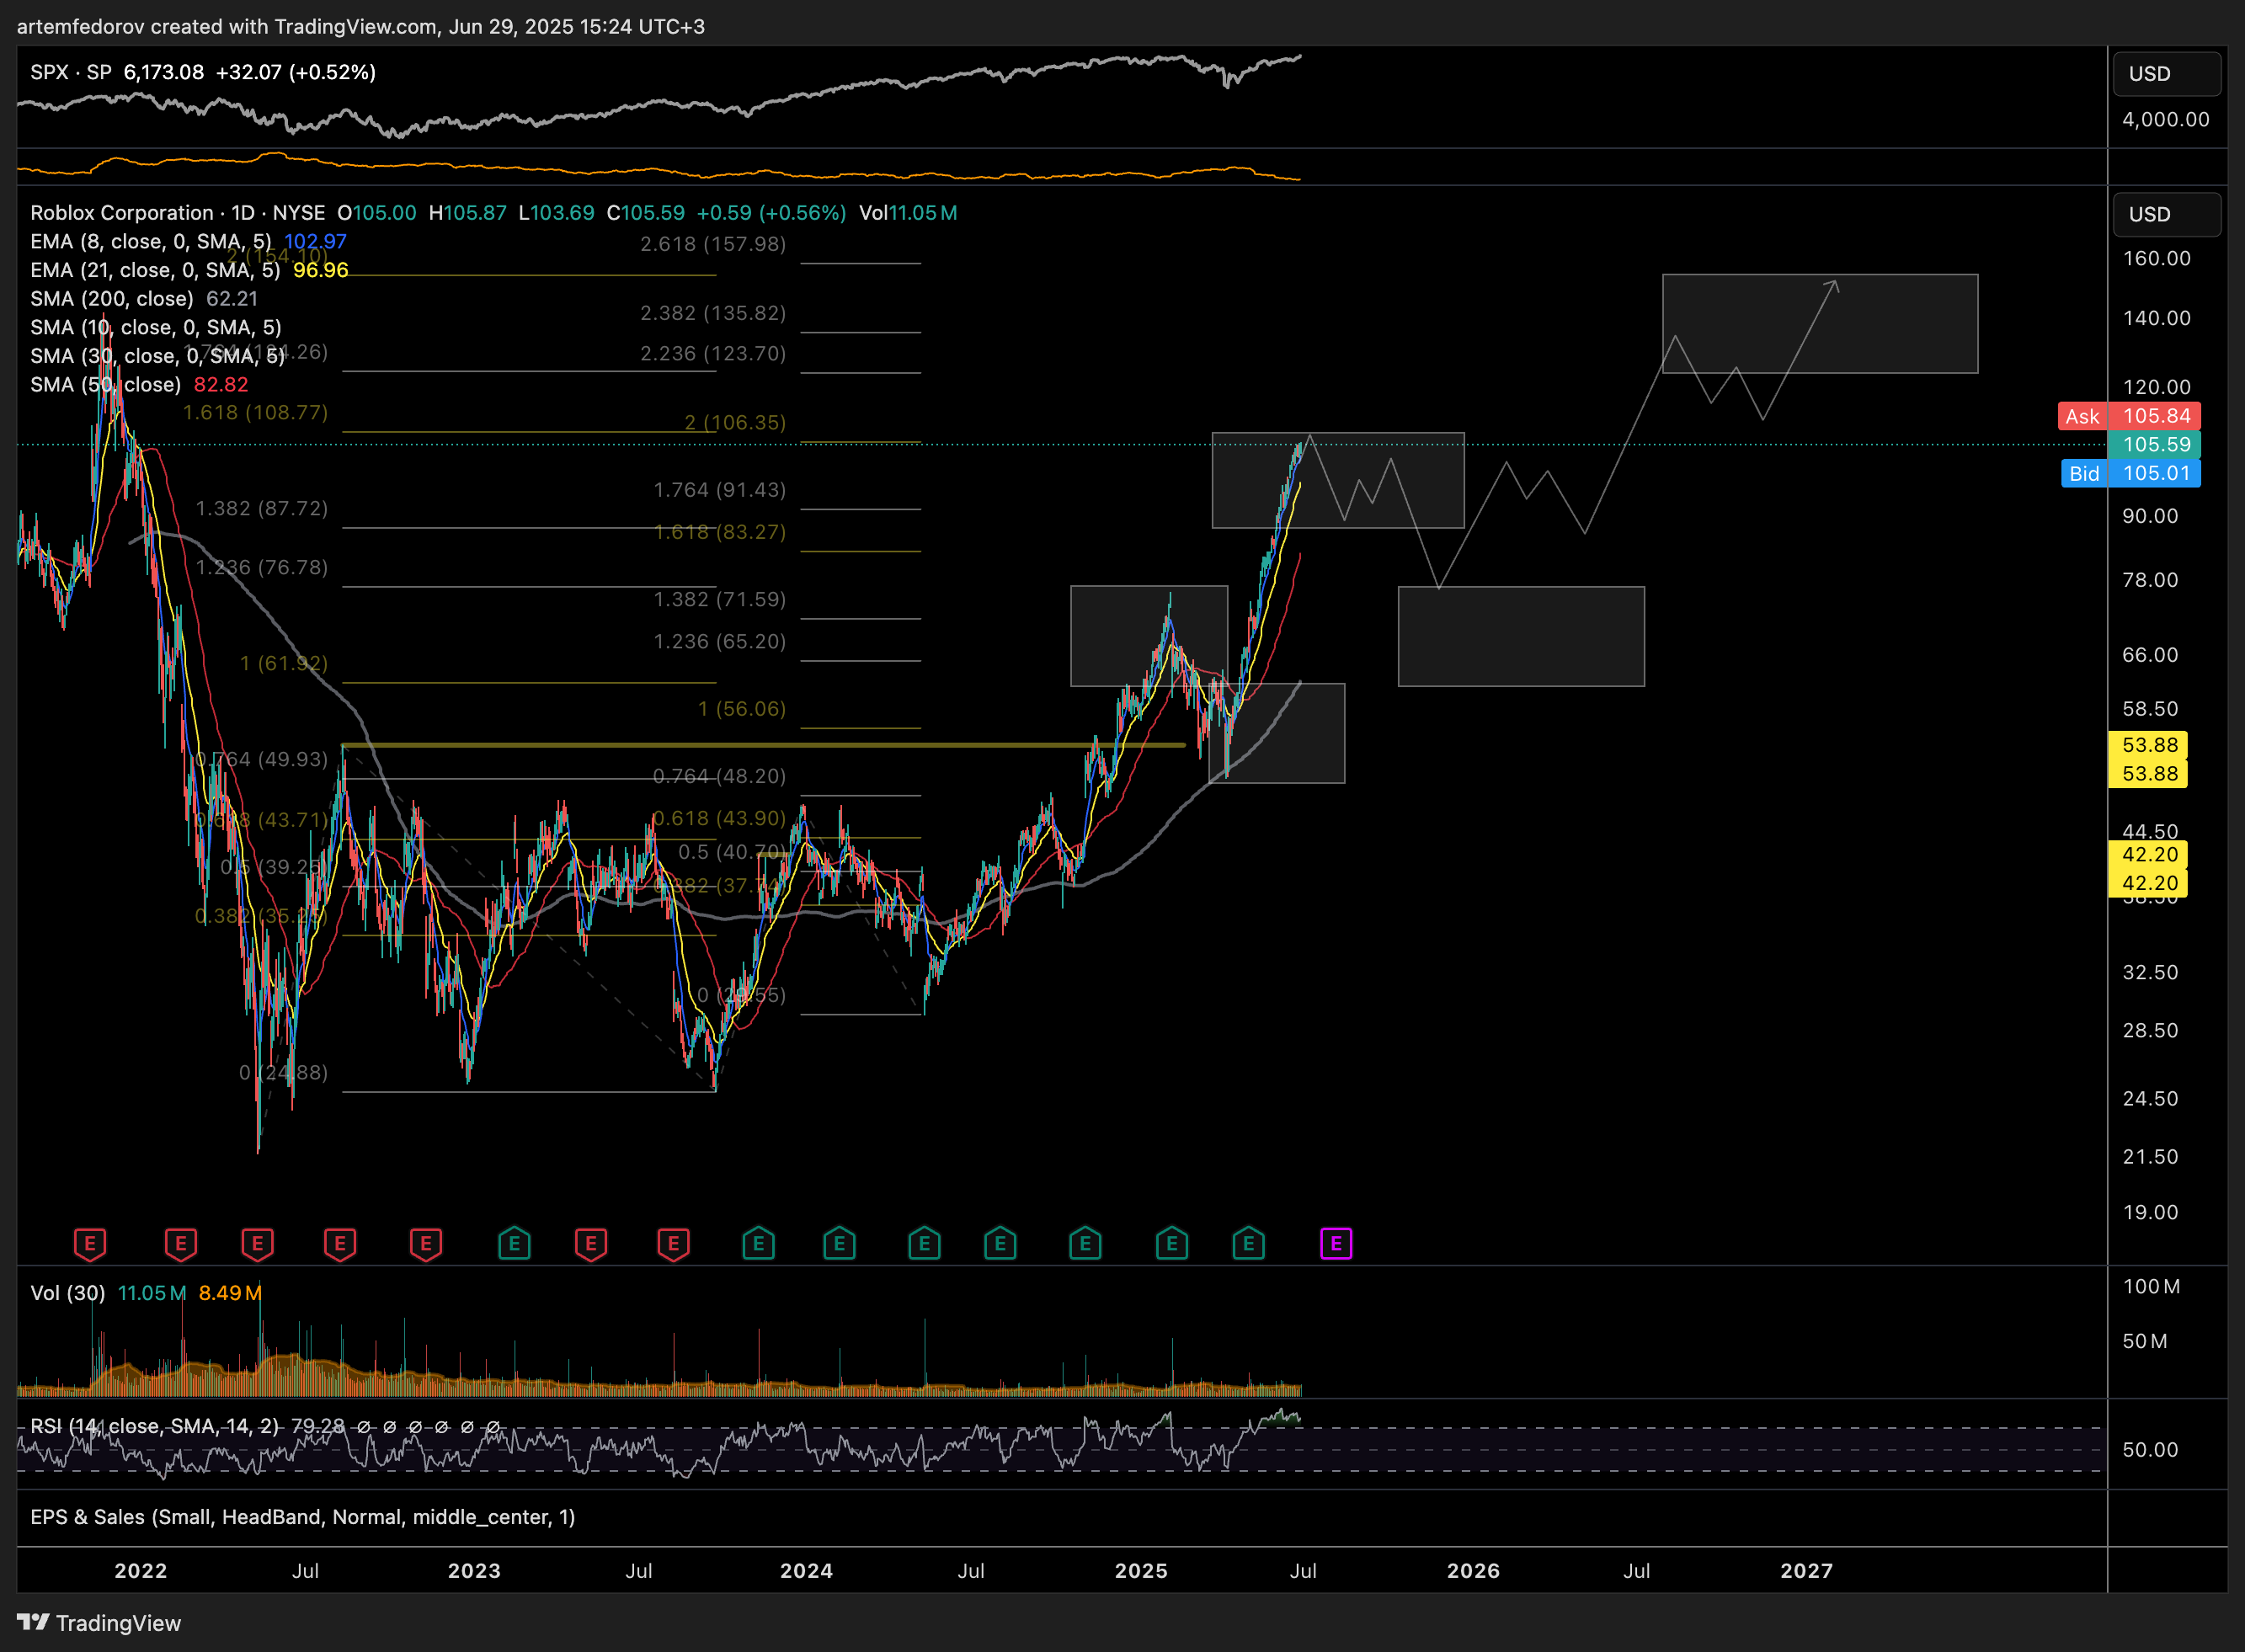Screen dimensions: 2245x1652
Task: Click the 2022 label on time axis
Action: 141,1570
